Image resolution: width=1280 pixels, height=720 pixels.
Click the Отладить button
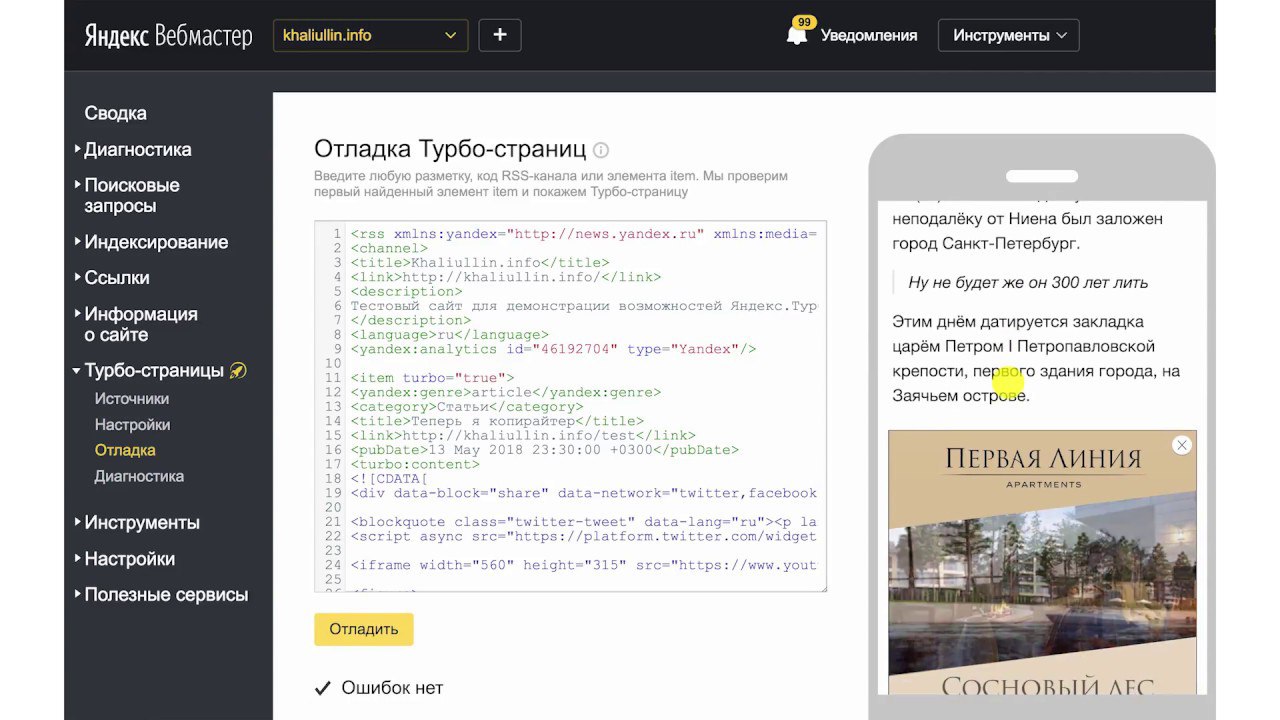[x=363, y=629]
